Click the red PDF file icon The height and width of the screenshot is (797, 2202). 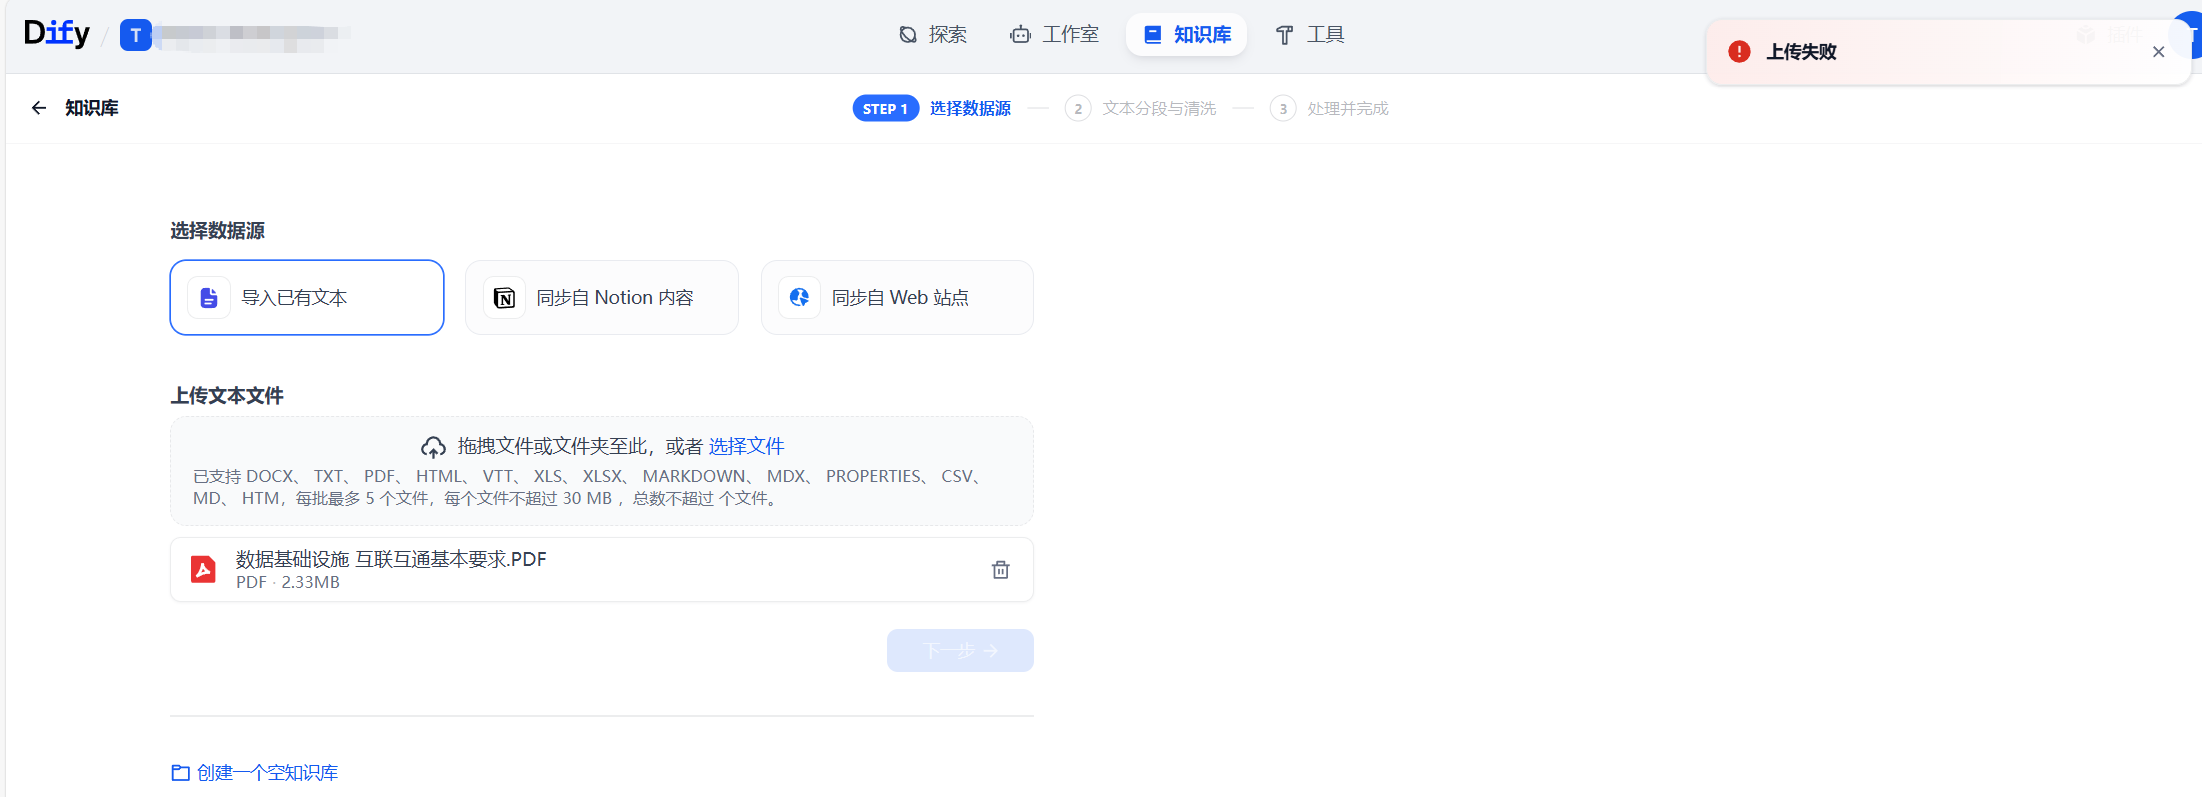(x=203, y=569)
